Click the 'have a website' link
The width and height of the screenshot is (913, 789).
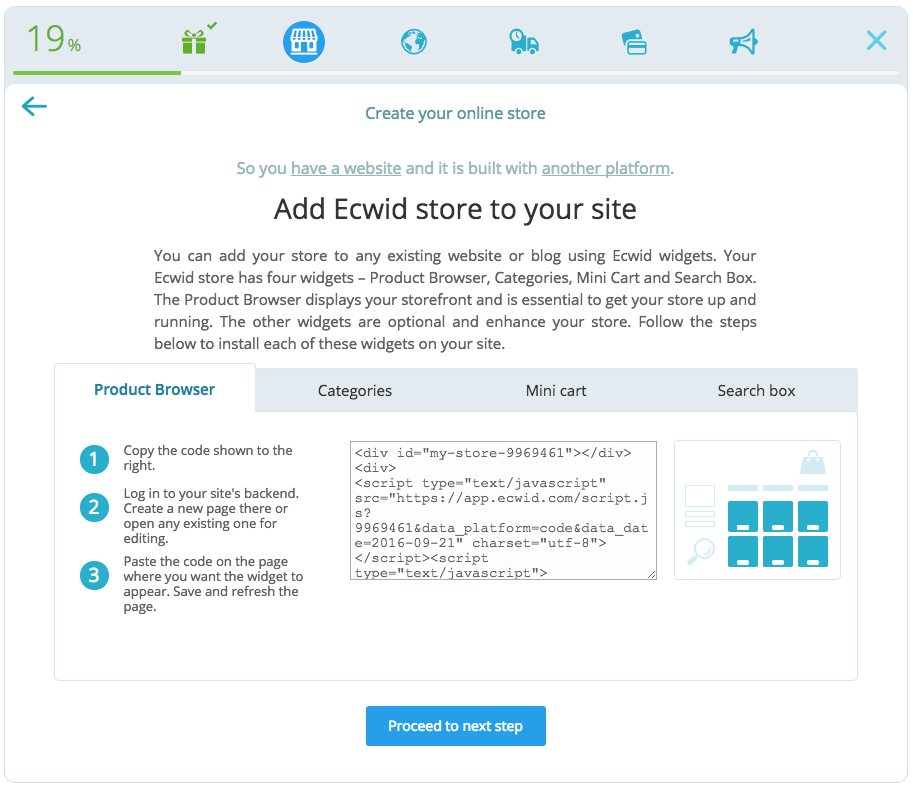(x=346, y=168)
